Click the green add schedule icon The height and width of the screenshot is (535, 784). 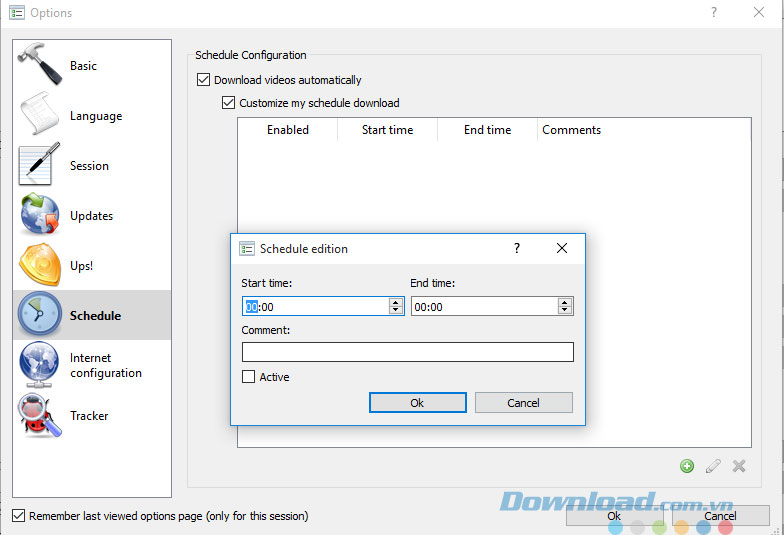(x=687, y=466)
